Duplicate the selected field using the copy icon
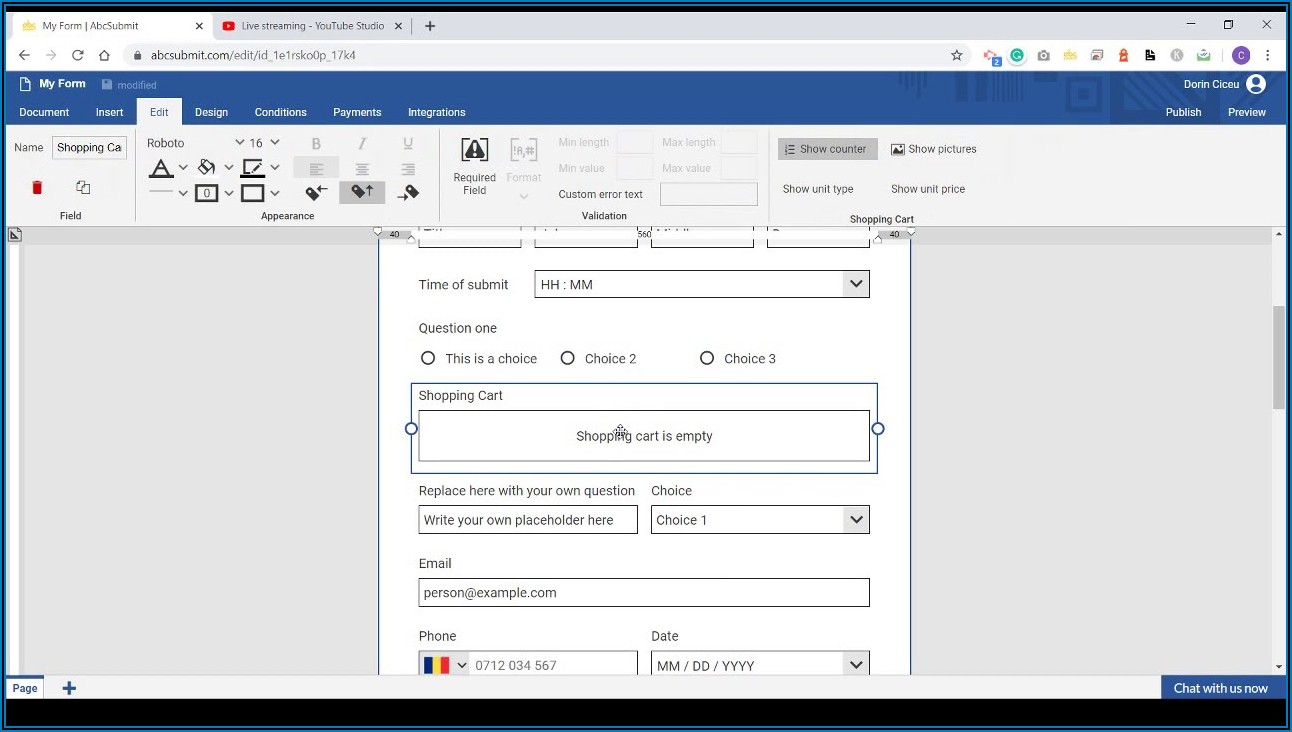The image size is (1292, 732). [x=83, y=187]
